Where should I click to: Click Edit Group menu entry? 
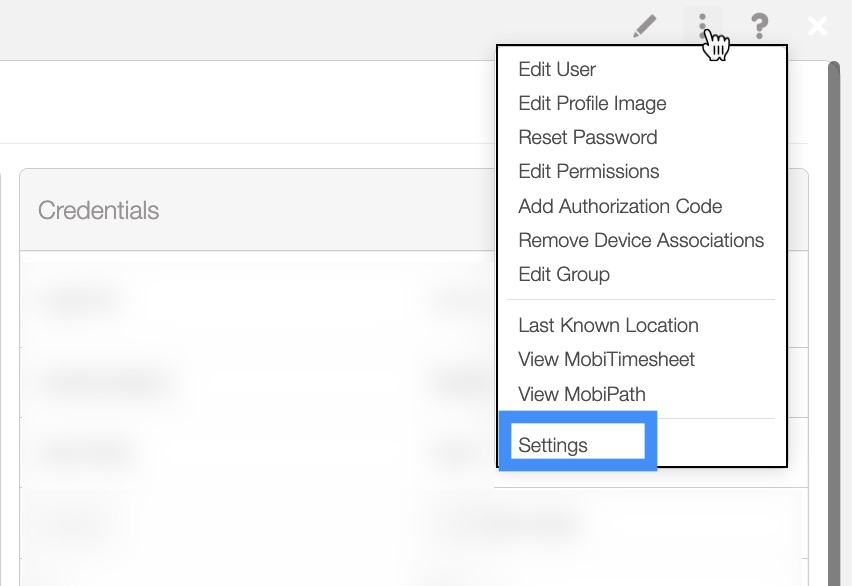pos(564,274)
